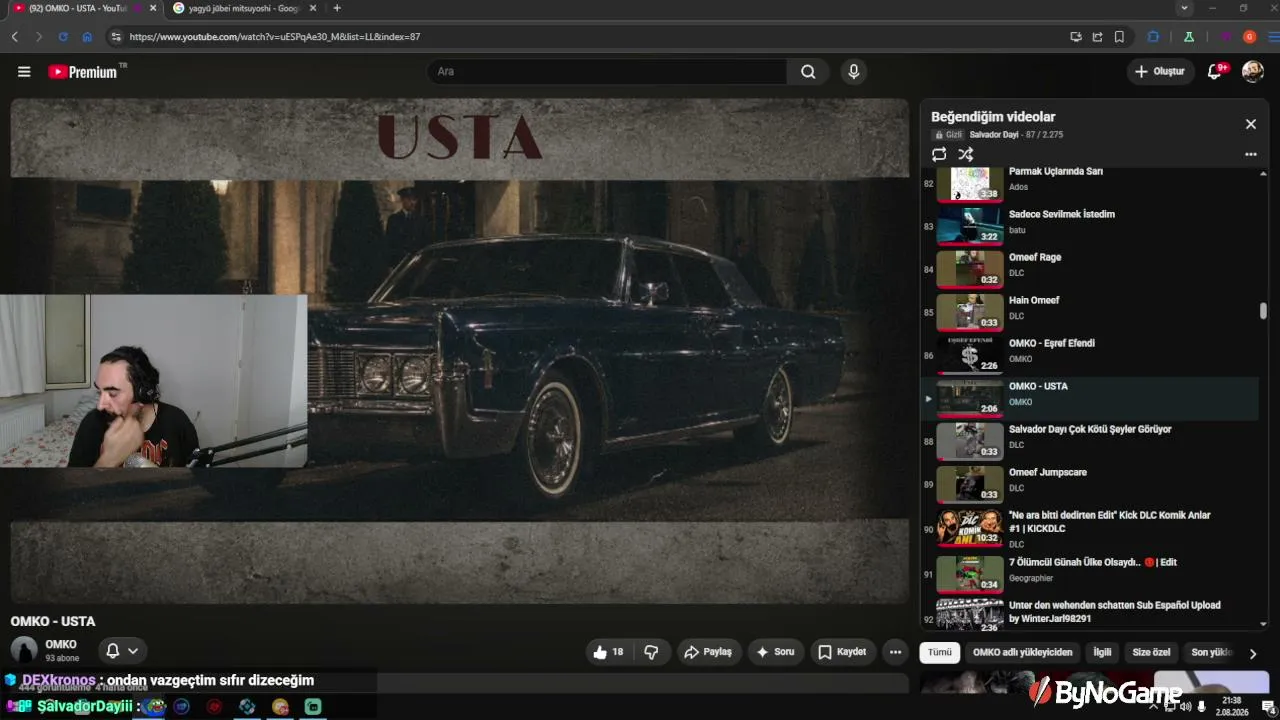Select the OMKO adlı yükleyiciden chip
This screenshot has width=1280, height=720.
coord(1022,652)
